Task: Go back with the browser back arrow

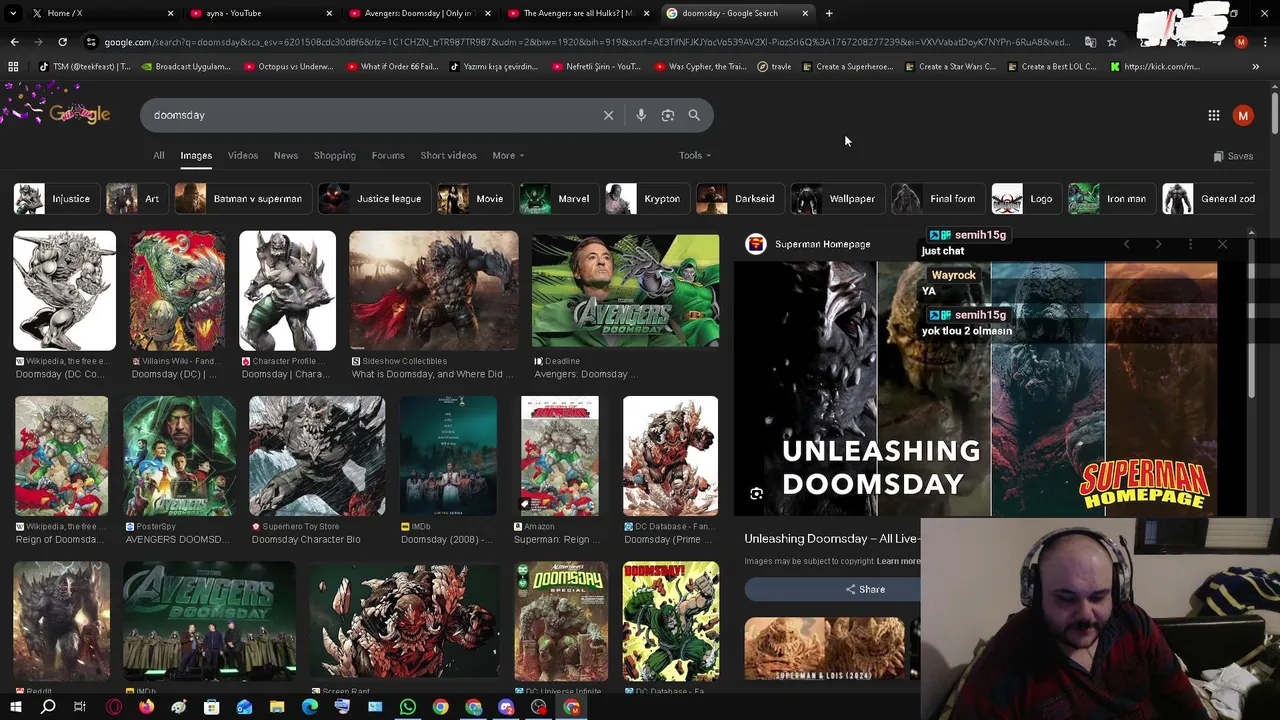Action: [x=14, y=42]
